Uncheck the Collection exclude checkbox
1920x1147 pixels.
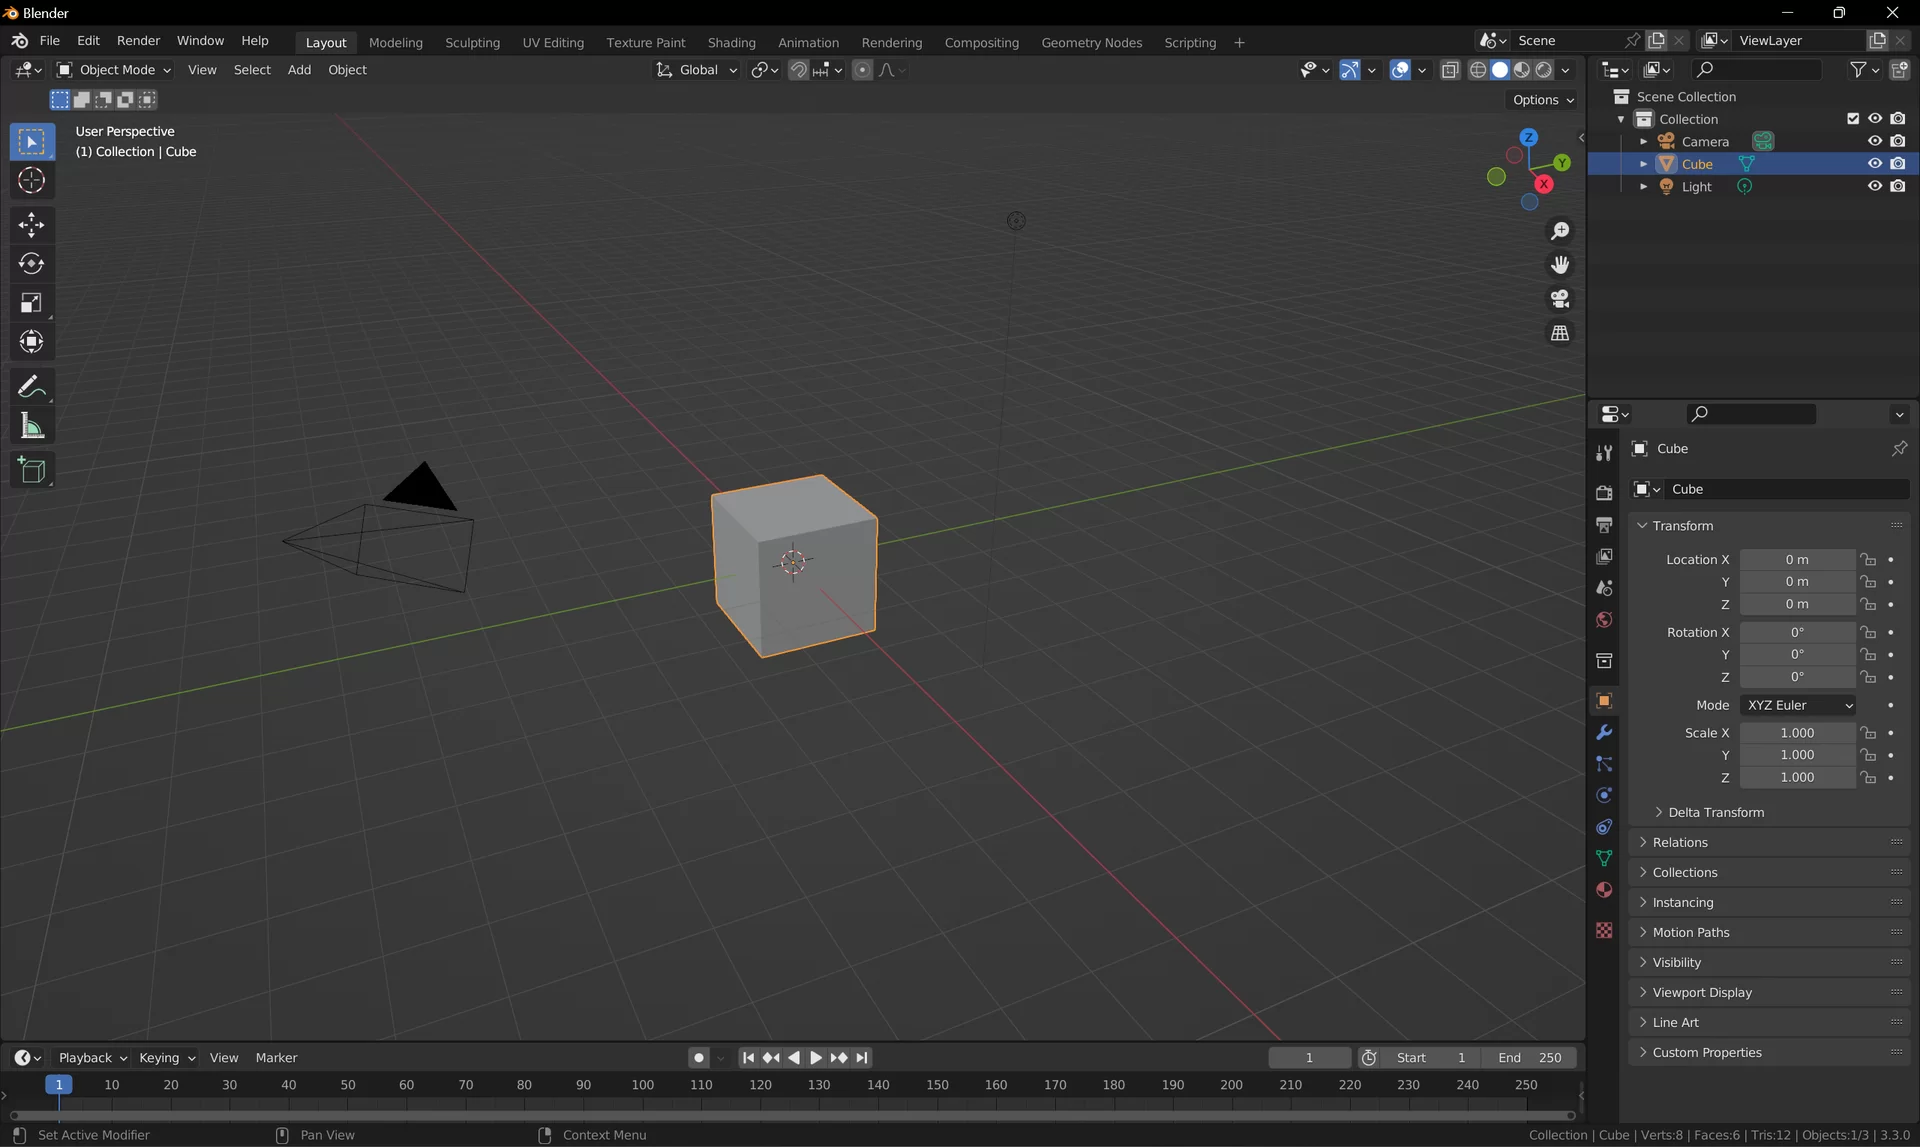coord(1853,119)
